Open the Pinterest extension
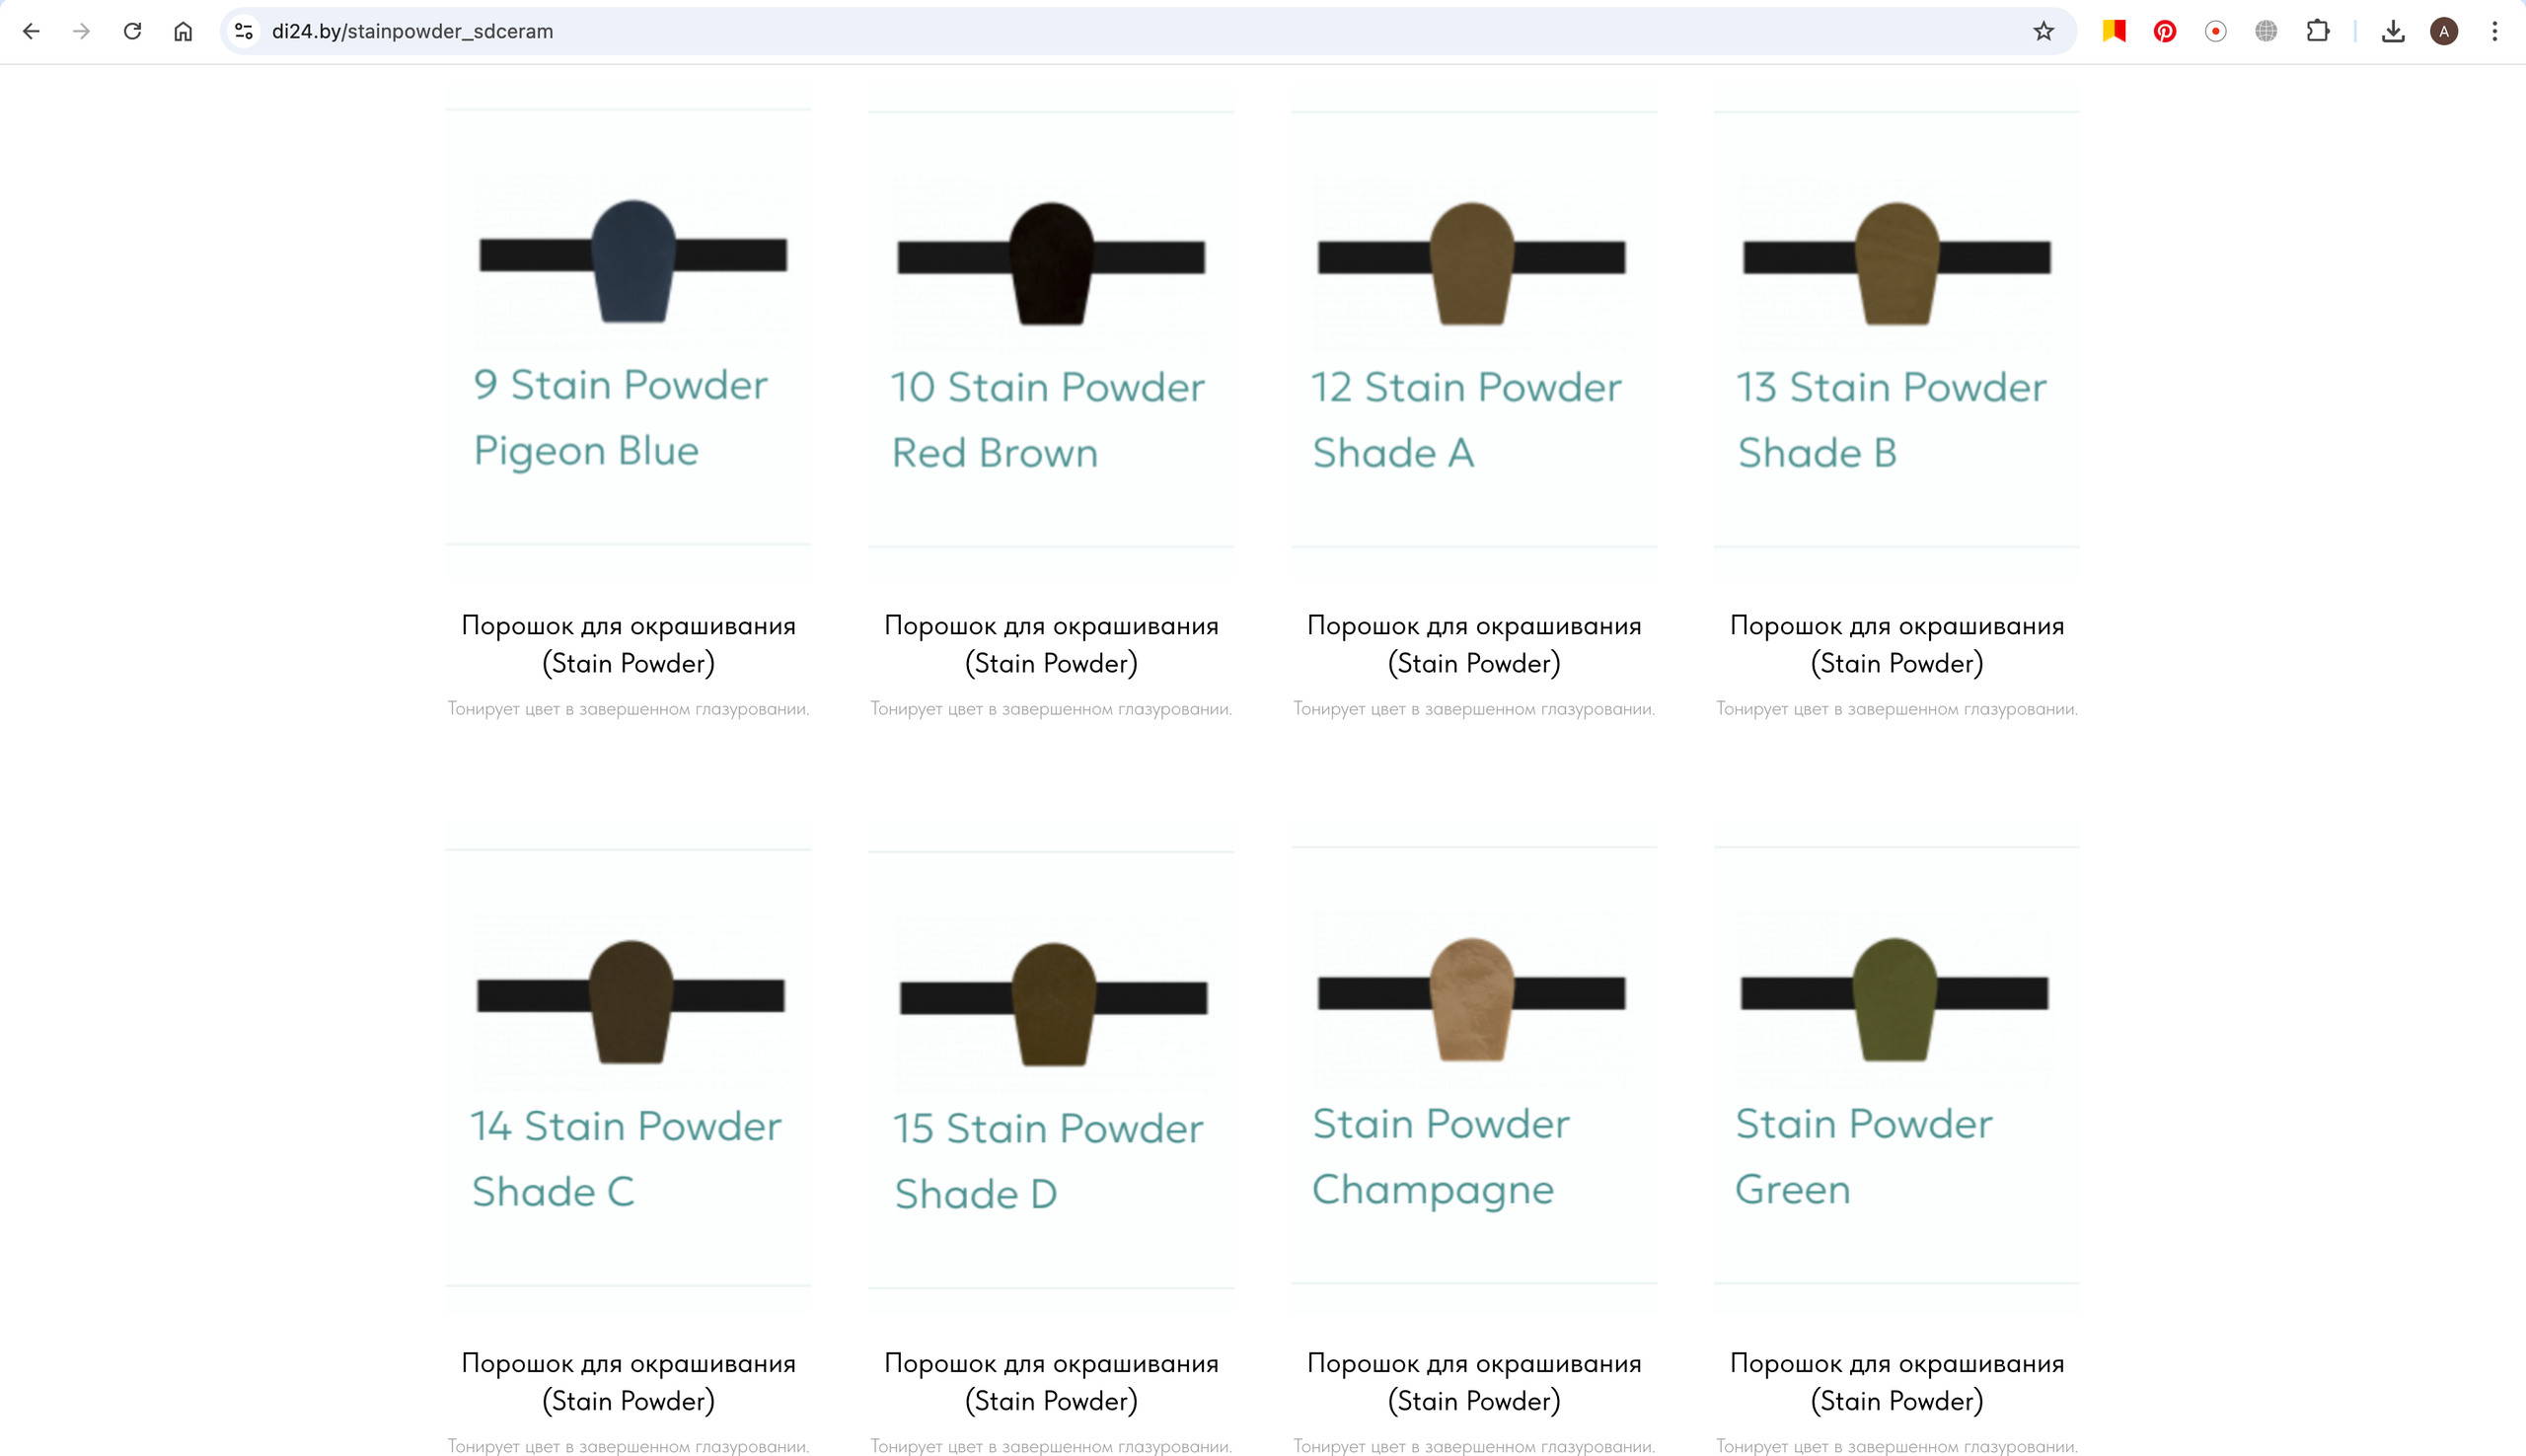 coord(2164,31)
